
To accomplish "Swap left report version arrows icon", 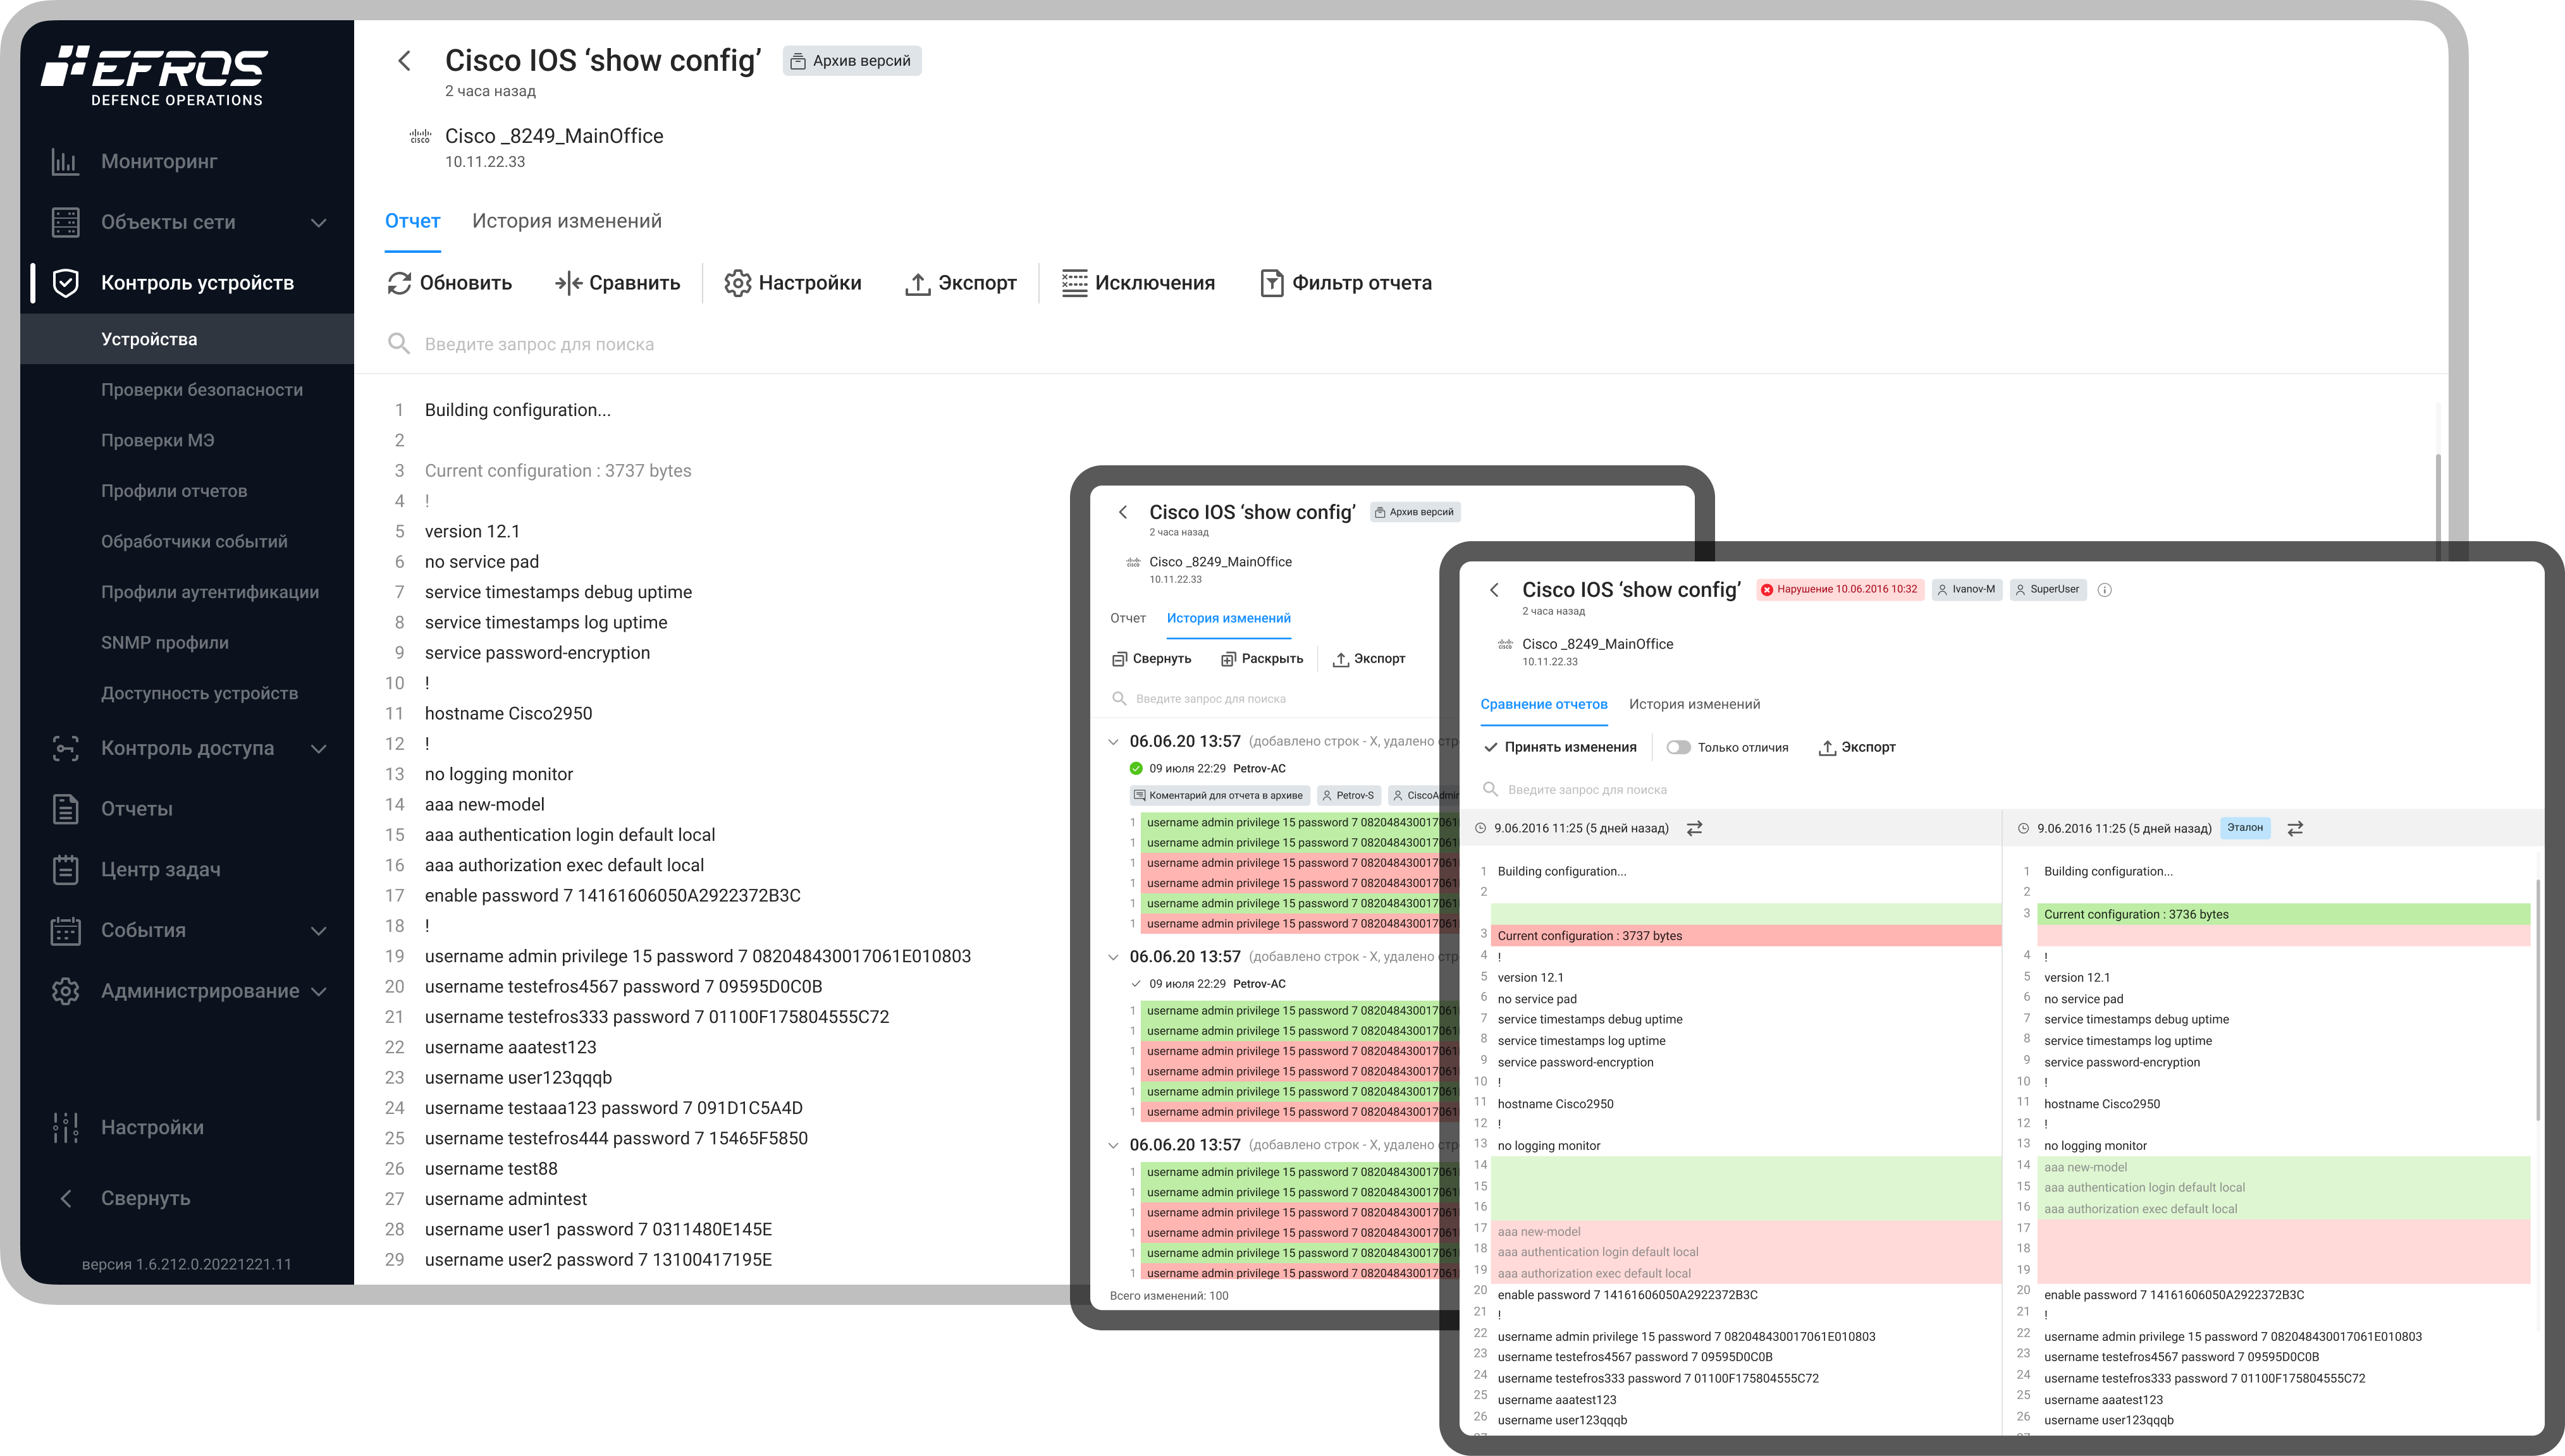I will 1694,828.
